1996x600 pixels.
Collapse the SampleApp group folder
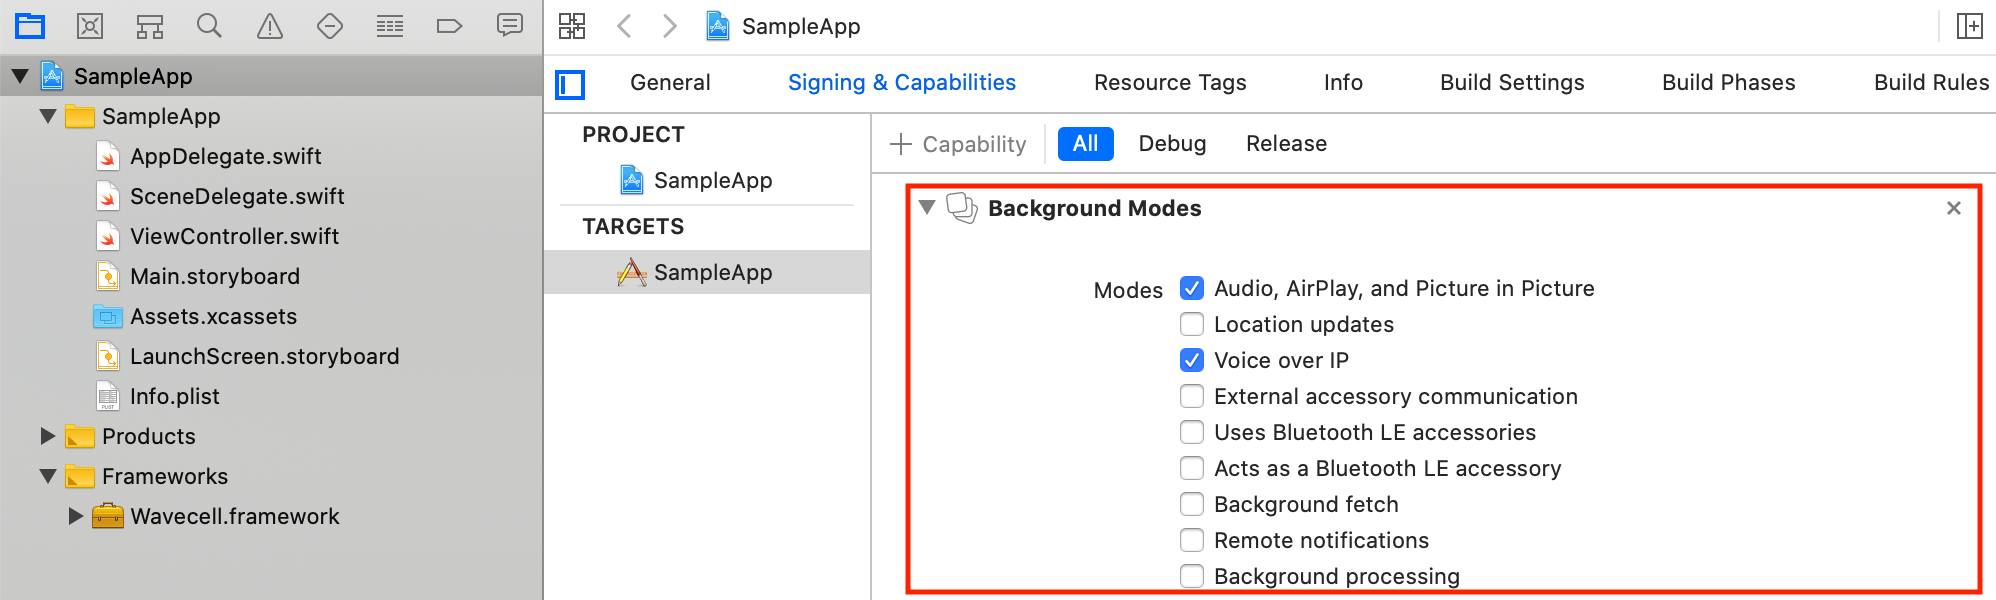(x=48, y=116)
